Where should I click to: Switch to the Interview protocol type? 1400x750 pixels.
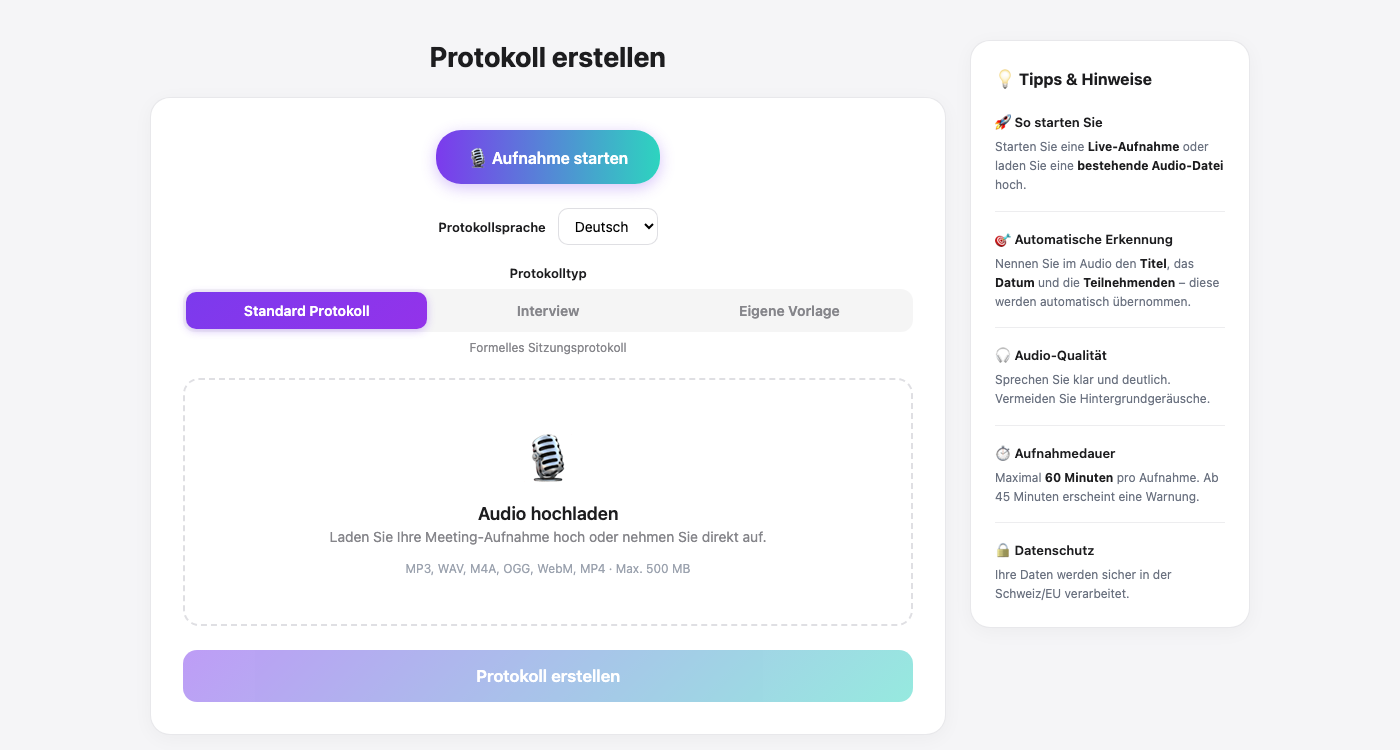click(x=548, y=311)
